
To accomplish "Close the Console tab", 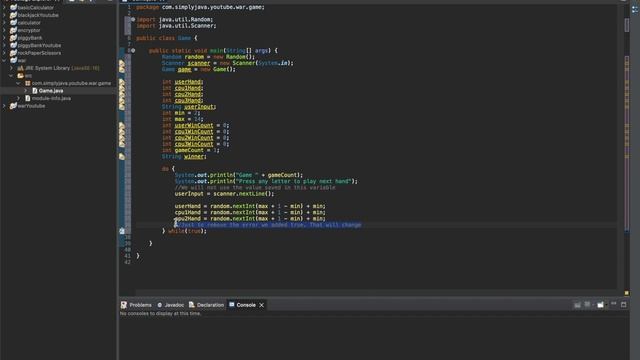I will [x=262, y=305].
